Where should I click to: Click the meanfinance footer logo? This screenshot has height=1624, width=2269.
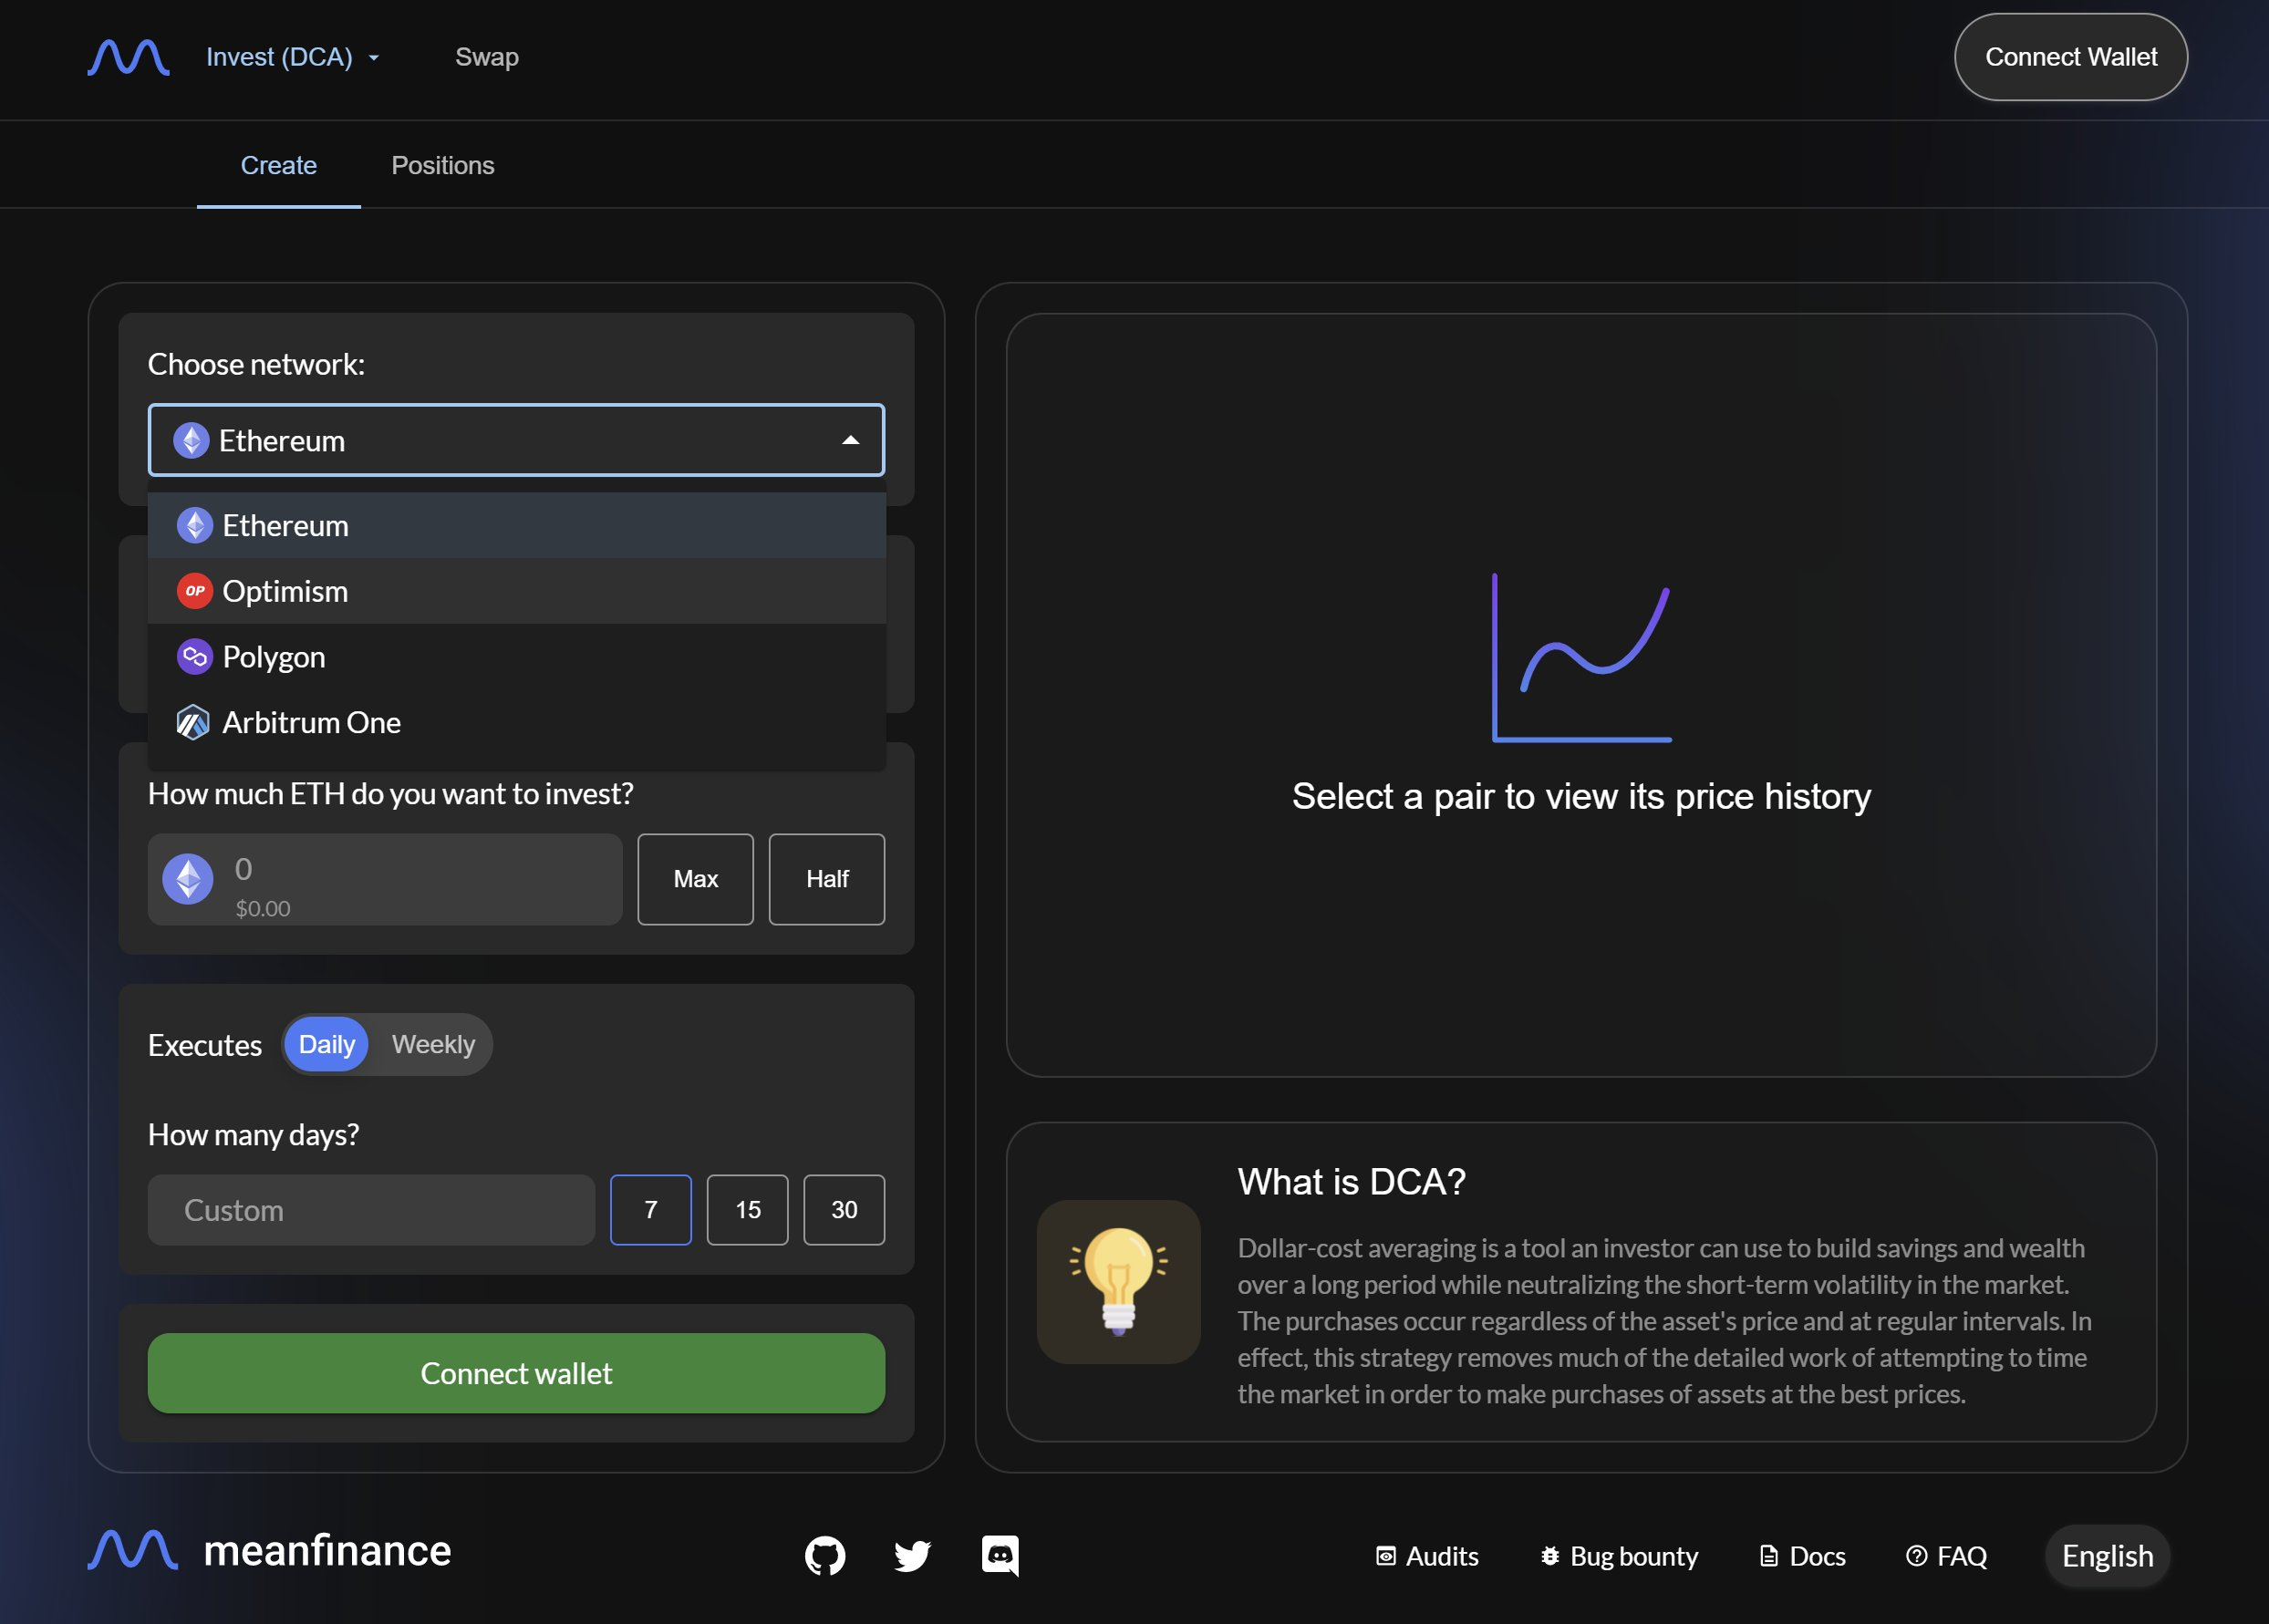269,1551
